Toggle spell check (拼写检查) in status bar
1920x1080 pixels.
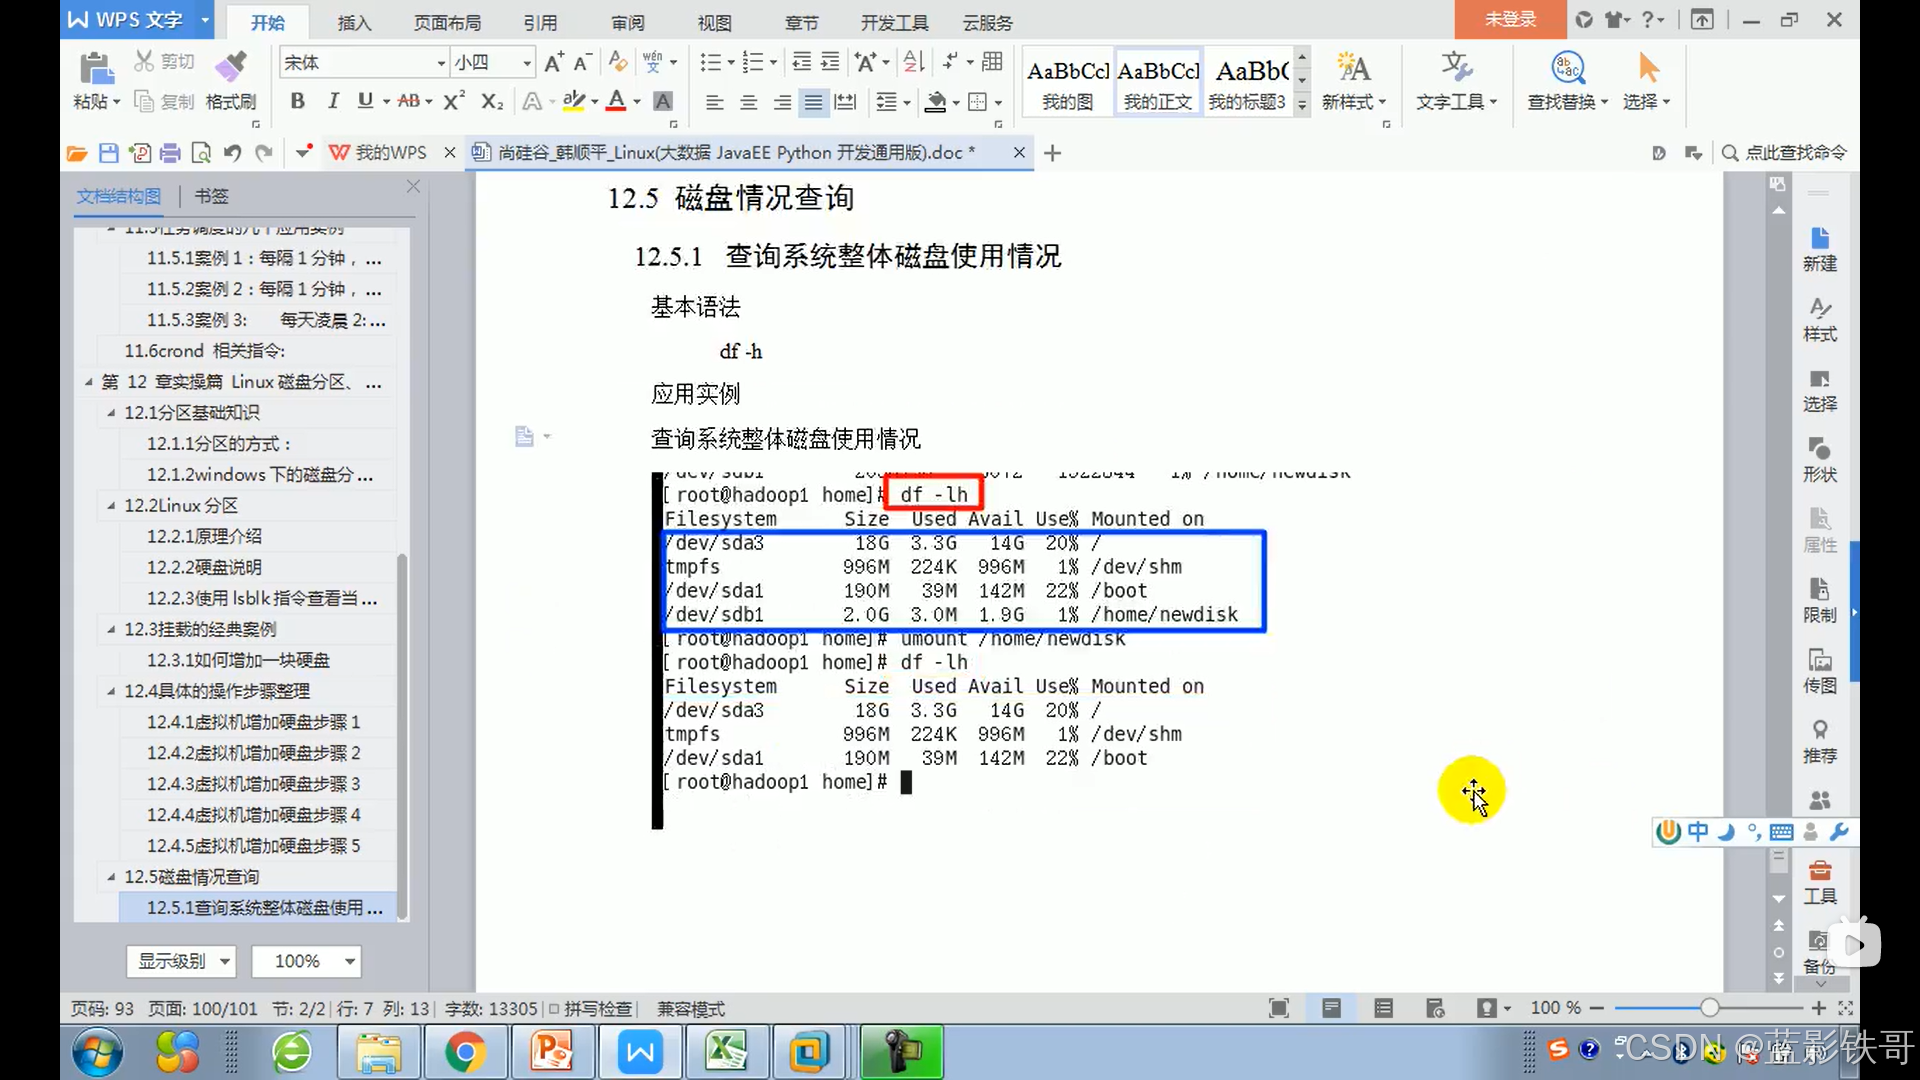[590, 1009]
